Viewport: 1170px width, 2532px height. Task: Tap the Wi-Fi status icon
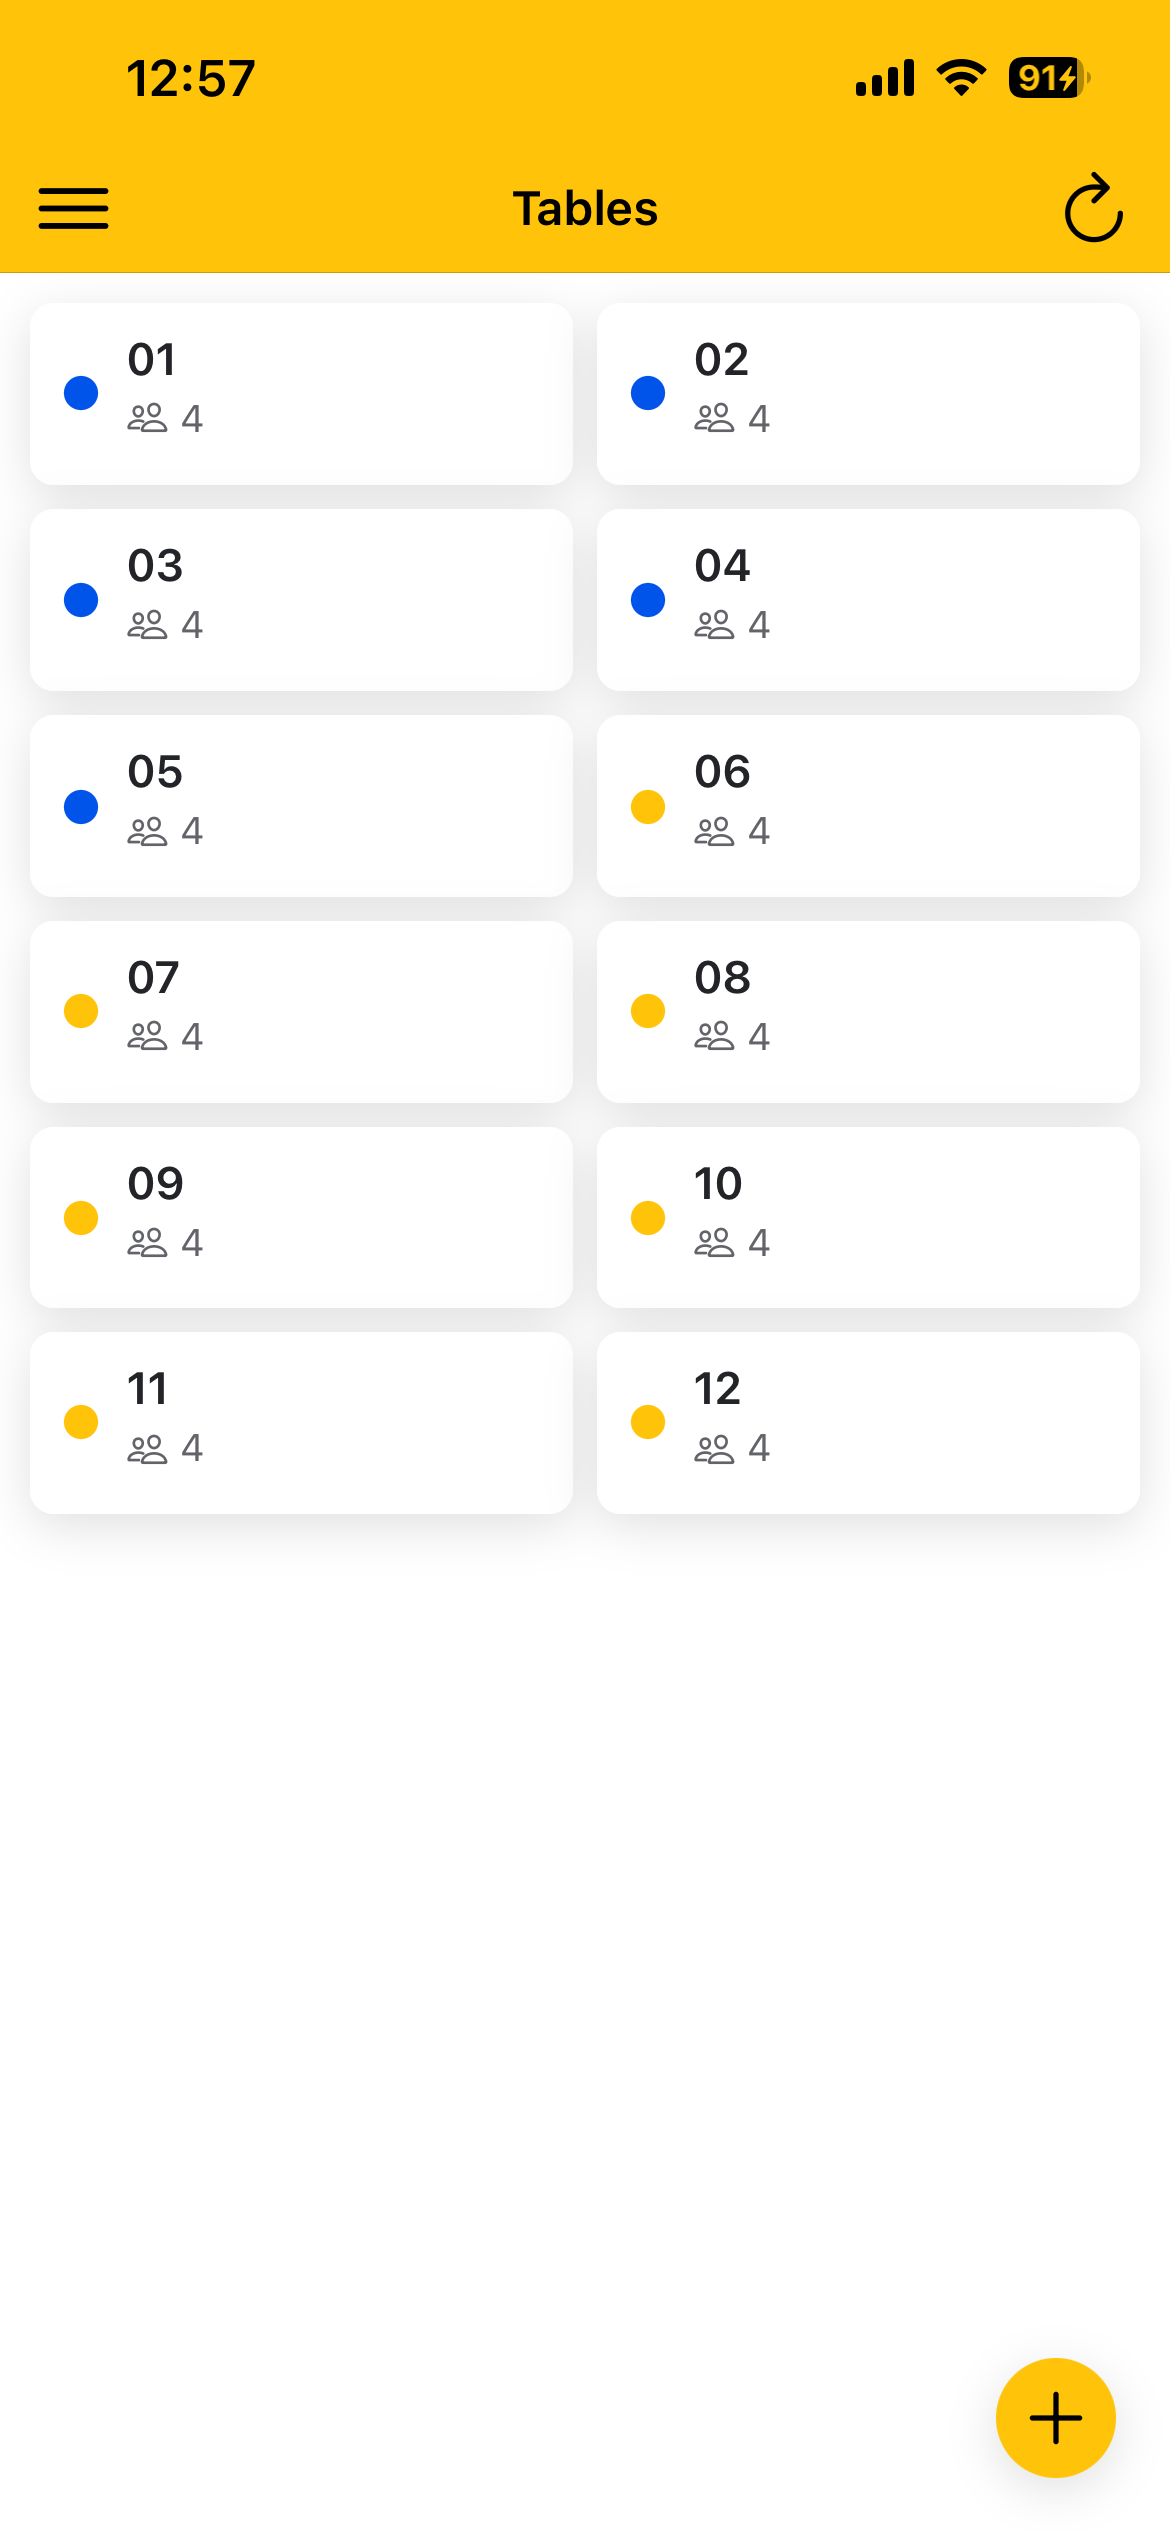(x=961, y=78)
